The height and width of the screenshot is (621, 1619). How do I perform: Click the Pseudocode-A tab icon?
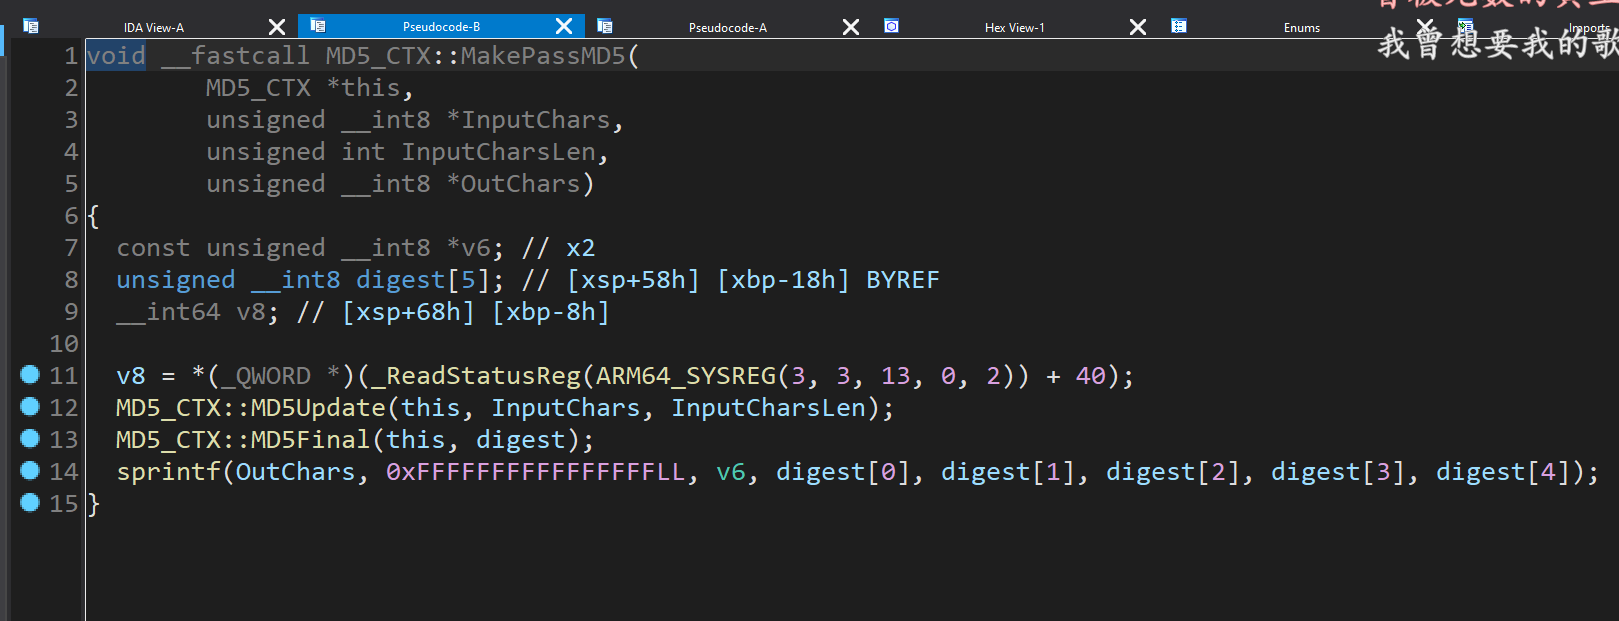pyautogui.click(x=605, y=27)
